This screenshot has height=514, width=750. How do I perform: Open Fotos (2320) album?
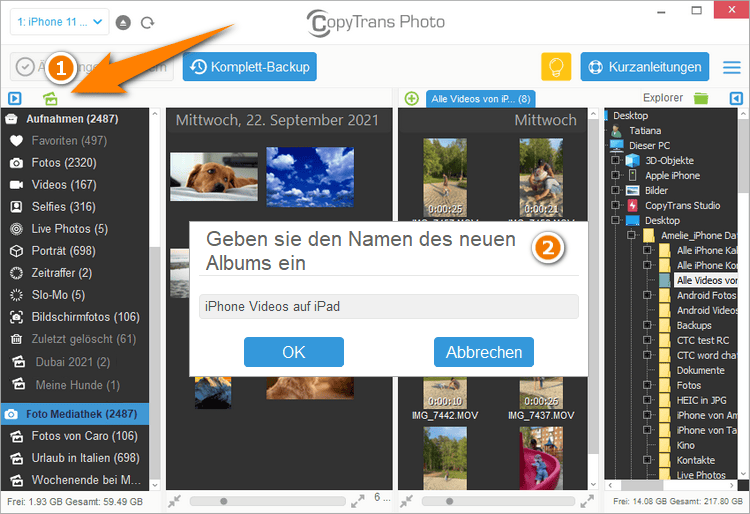click(x=75, y=163)
